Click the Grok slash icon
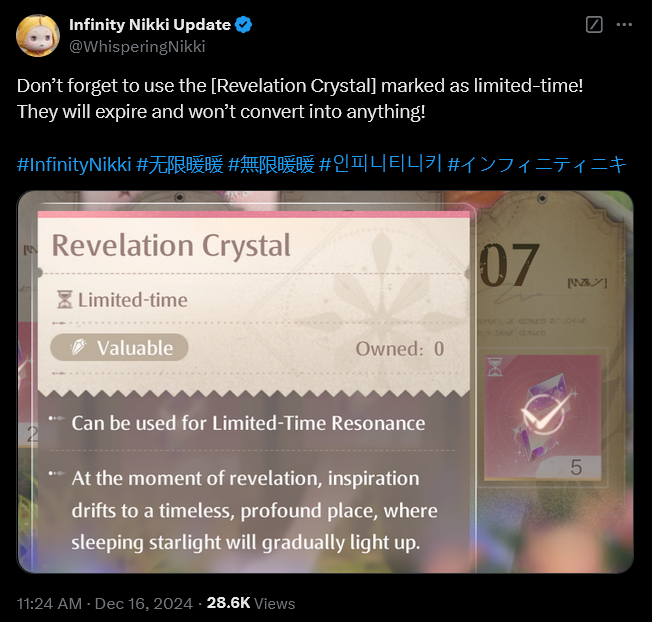This screenshot has height=622, width=652. 594,25
